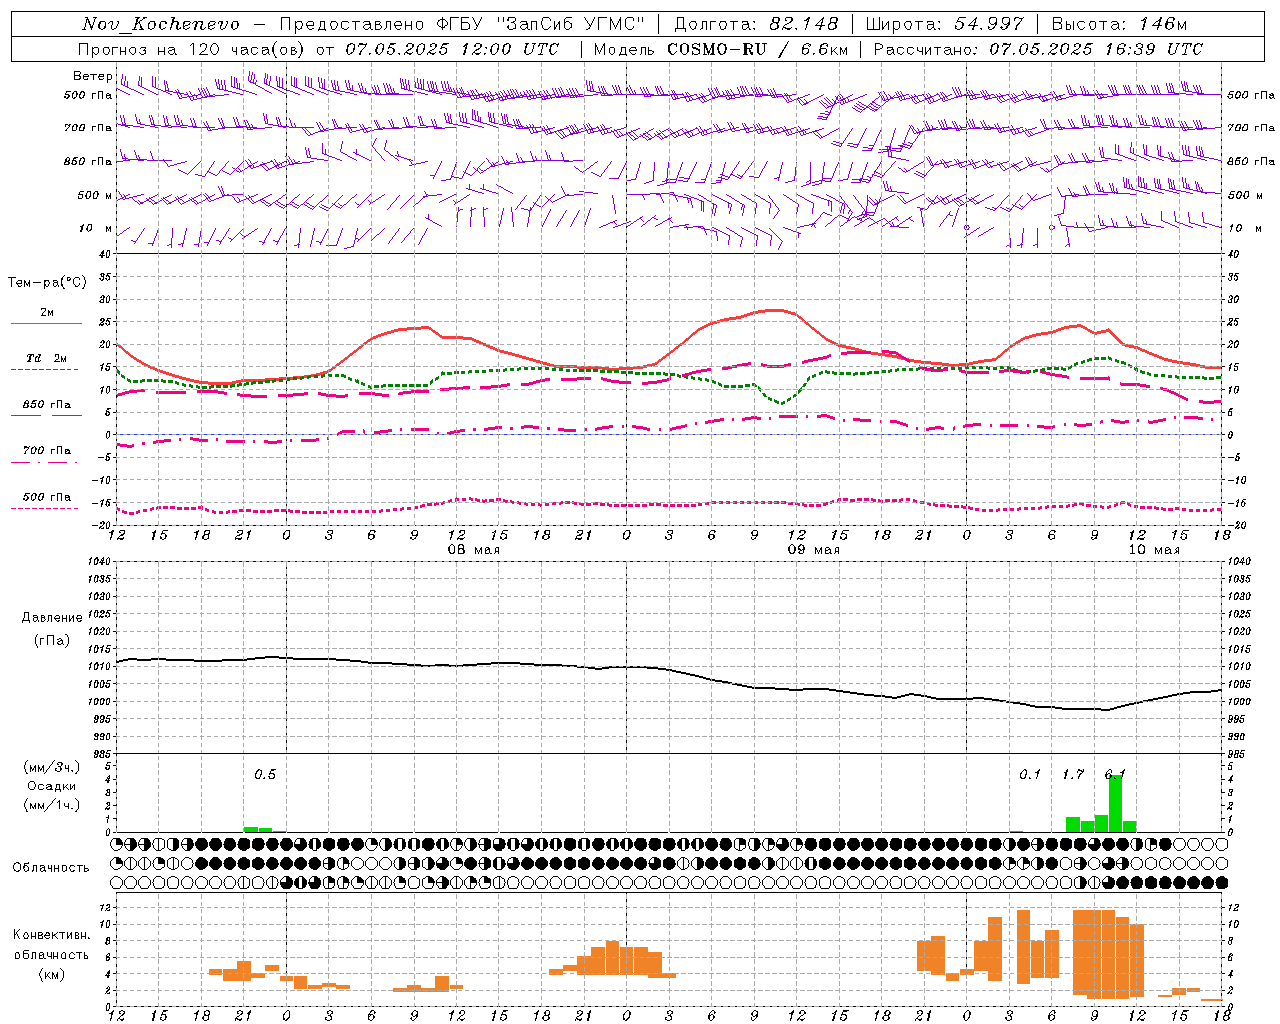This screenshot has width=1280, height=1024.
Task: Click the Конвективн. convective cloud label
Action: pos(51,935)
